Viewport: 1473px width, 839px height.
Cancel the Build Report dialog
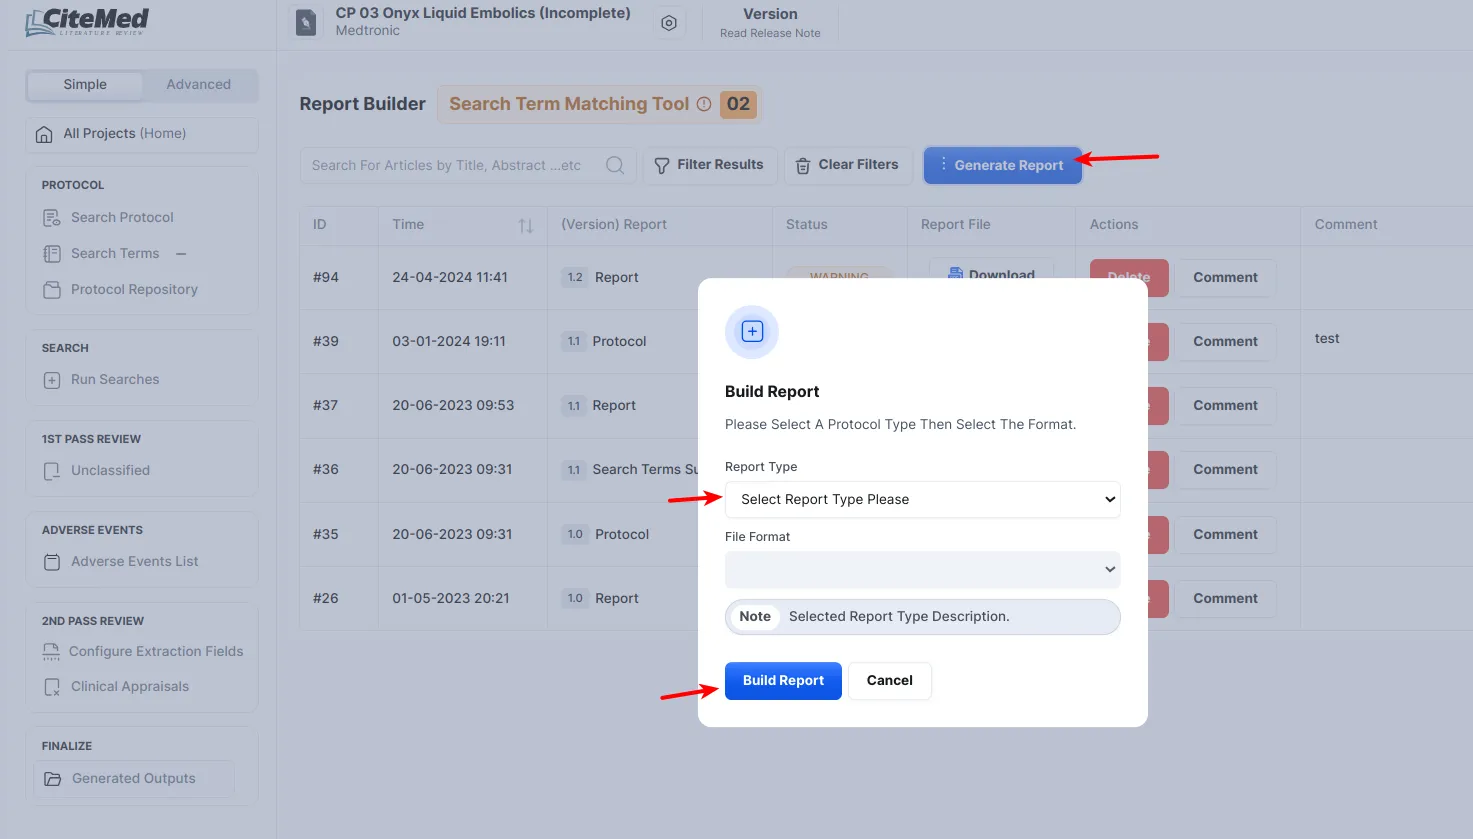(x=889, y=681)
